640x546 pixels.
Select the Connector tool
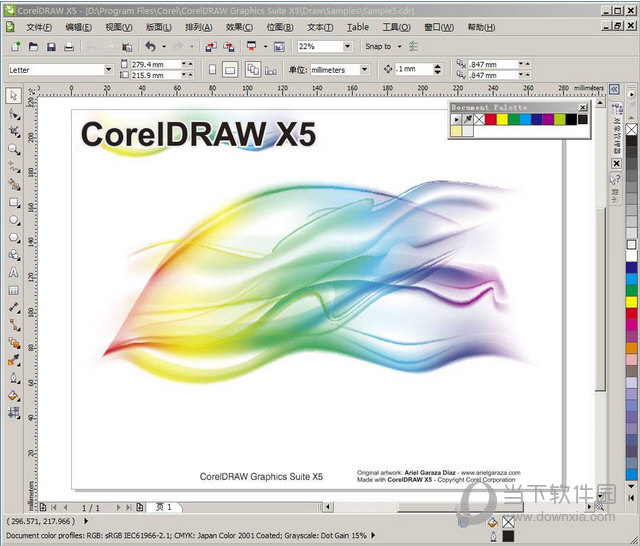click(x=14, y=325)
